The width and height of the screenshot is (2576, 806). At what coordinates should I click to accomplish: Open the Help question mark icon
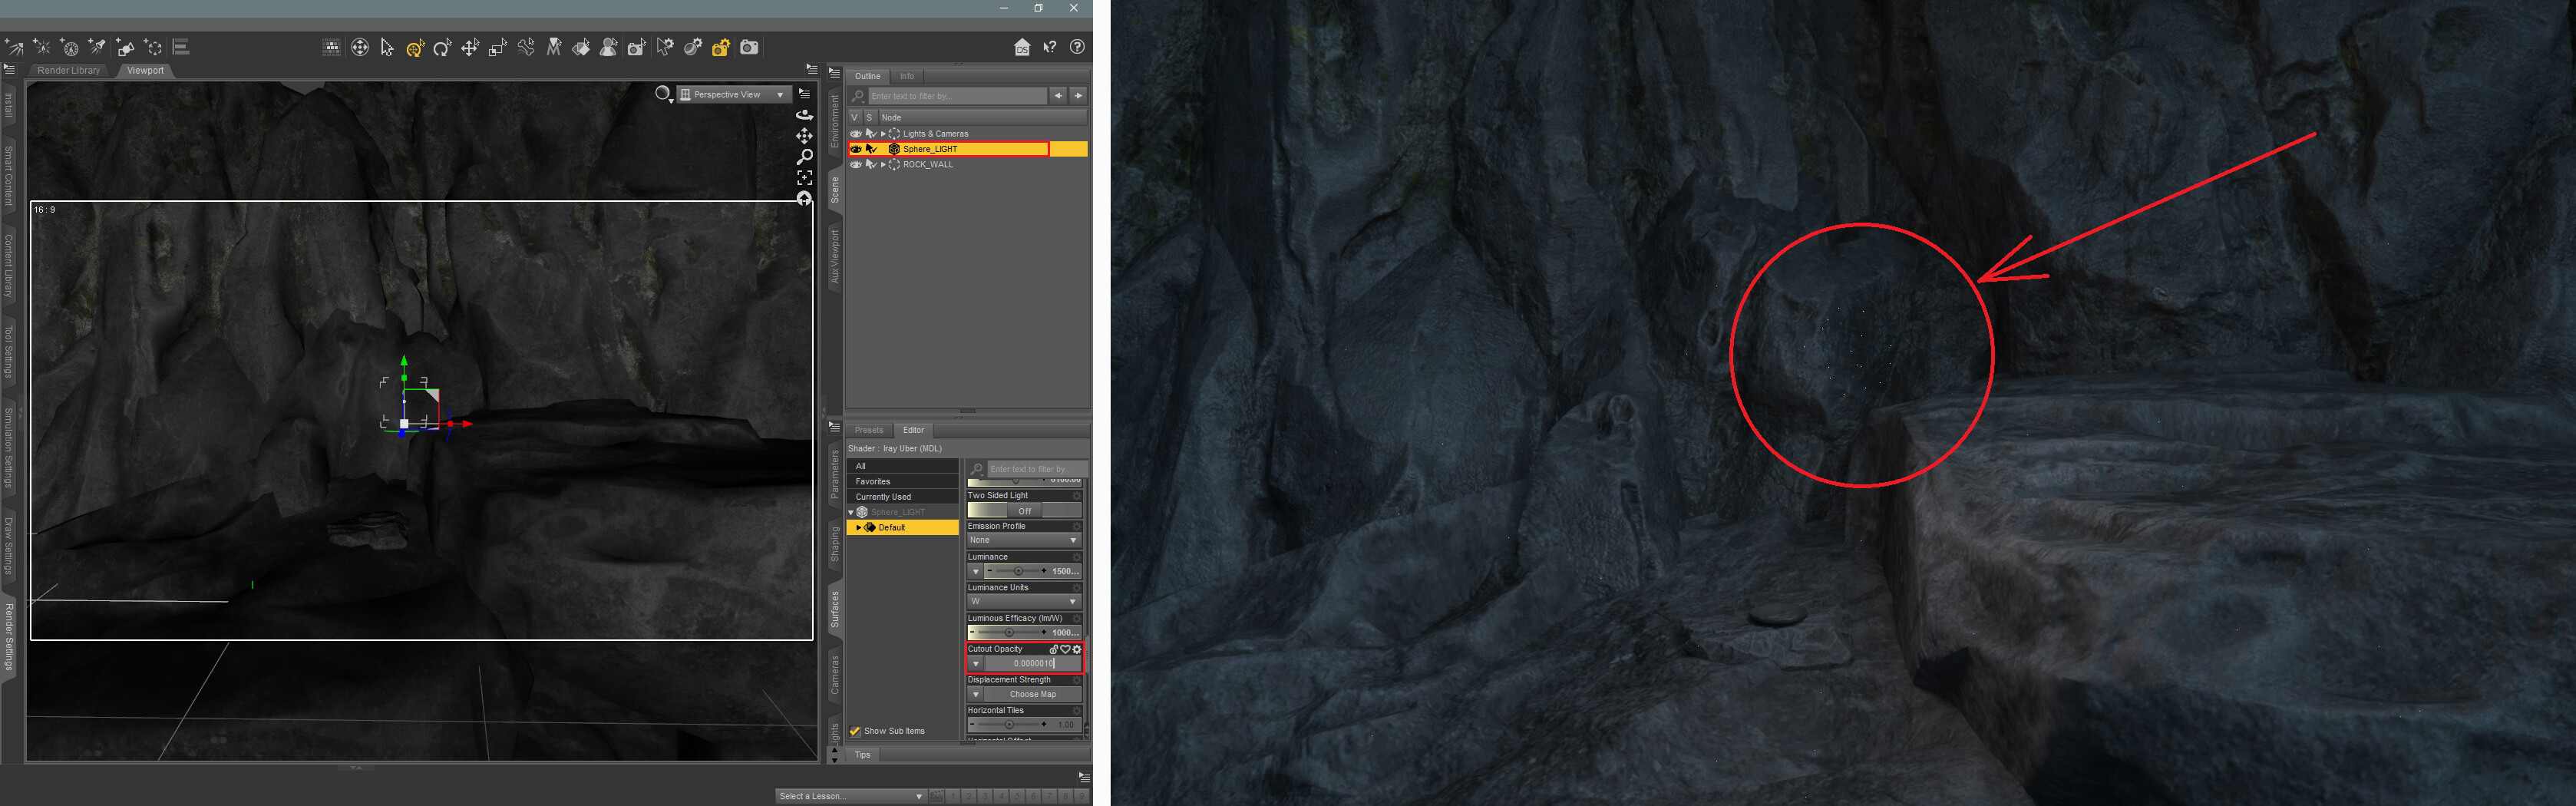pyautogui.click(x=1077, y=47)
